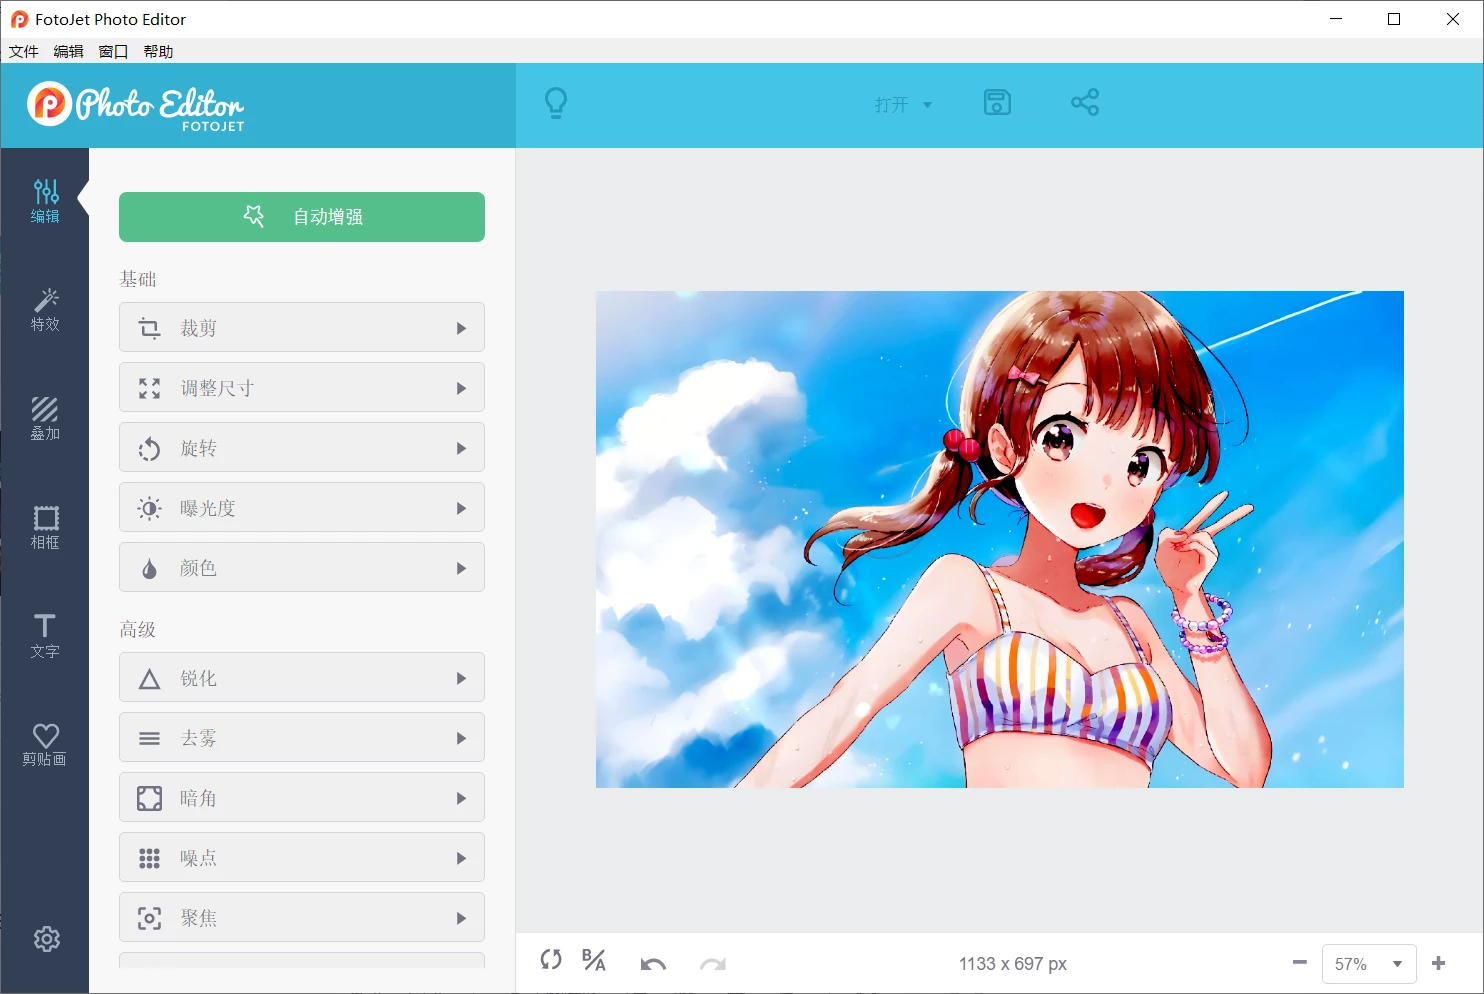The height and width of the screenshot is (994, 1484).
Task: Toggle before/after compare icon
Action: coord(594,960)
